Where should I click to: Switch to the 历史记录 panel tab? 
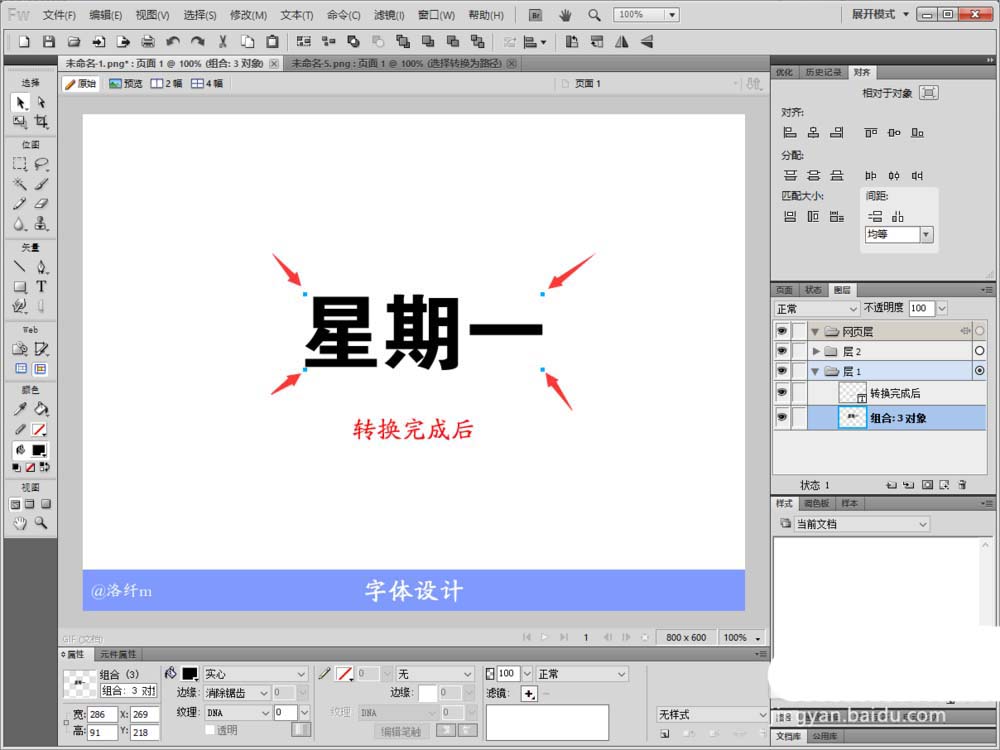823,72
